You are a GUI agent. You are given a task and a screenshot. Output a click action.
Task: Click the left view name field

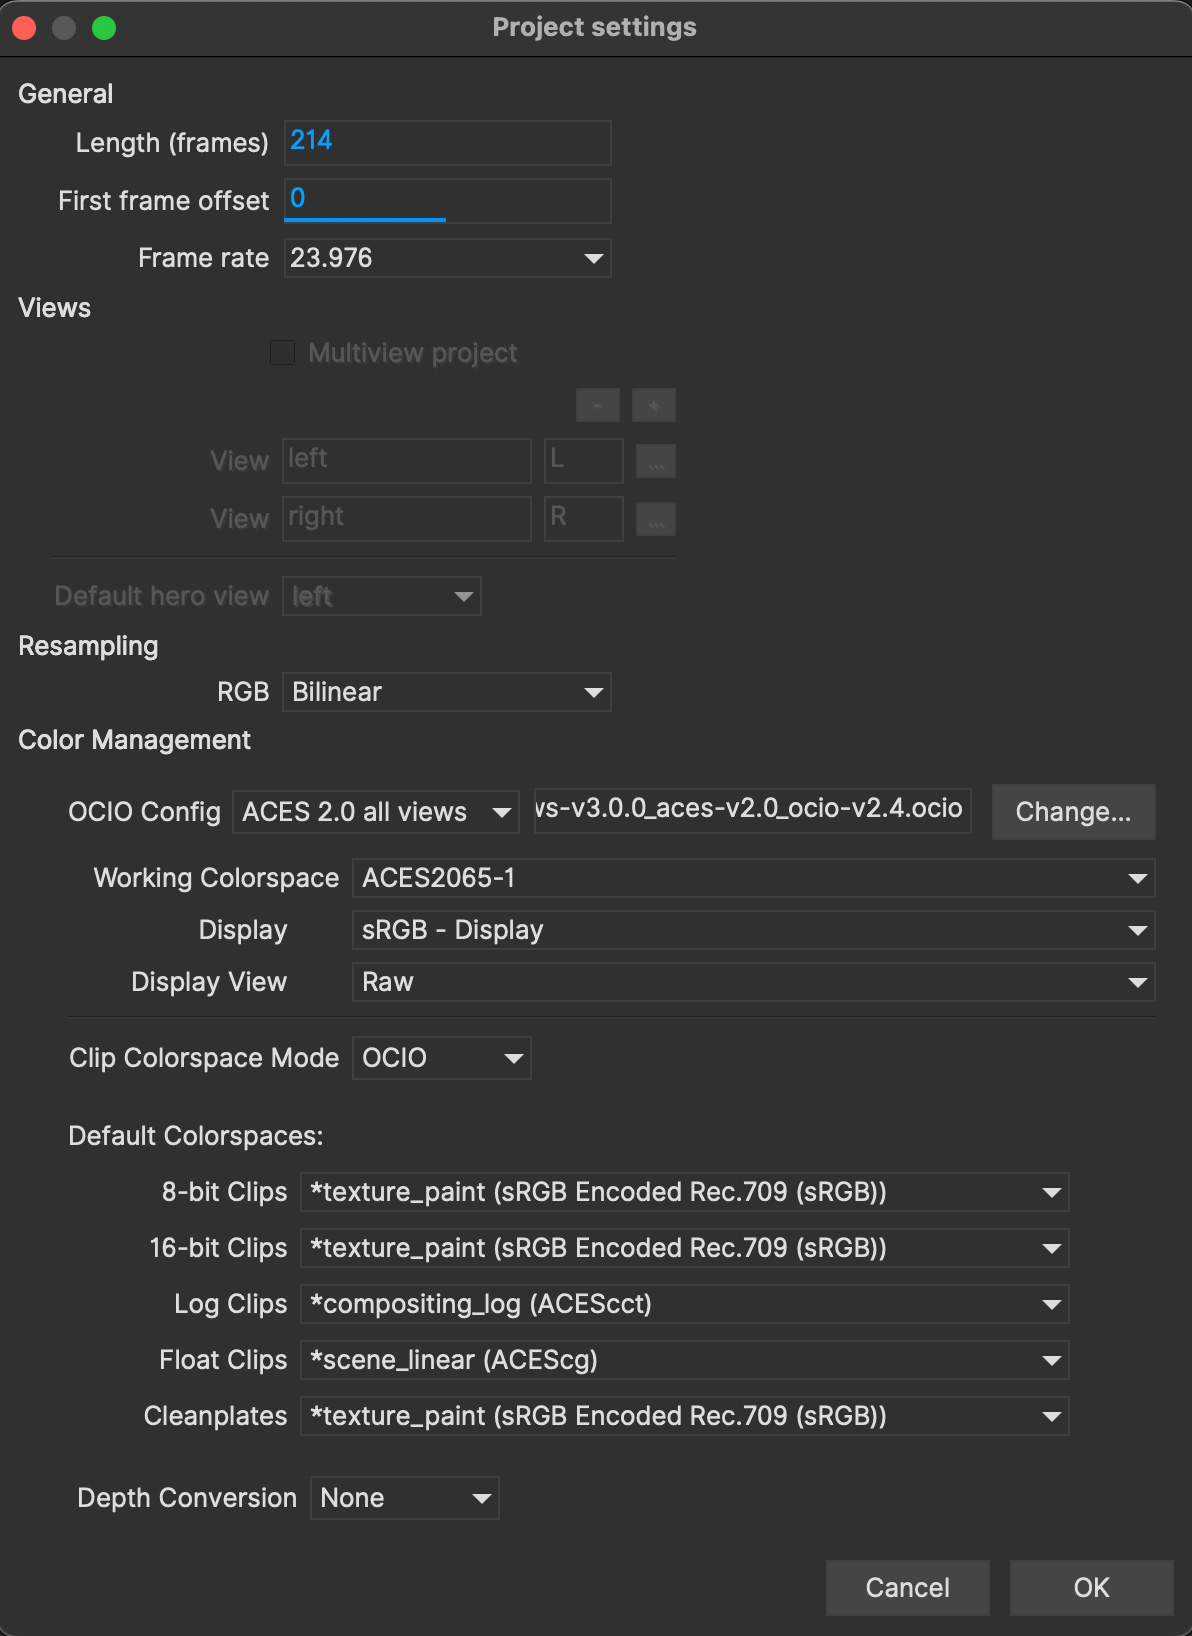pos(407,461)
